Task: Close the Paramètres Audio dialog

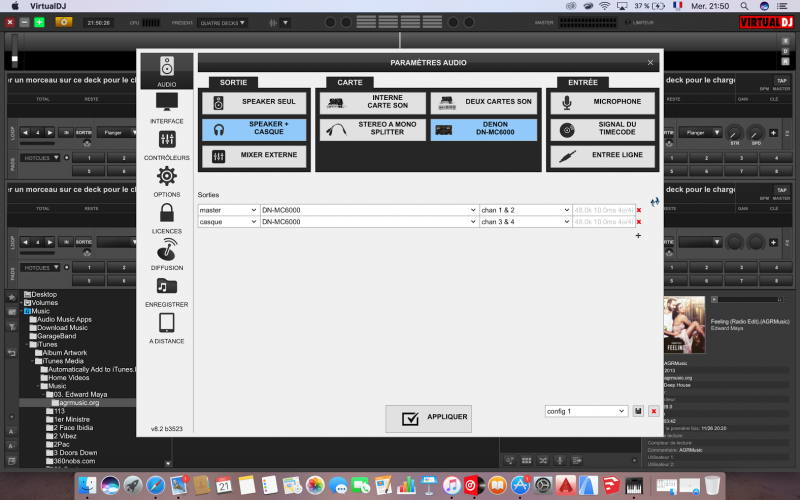Action: [x=650, y=63]
